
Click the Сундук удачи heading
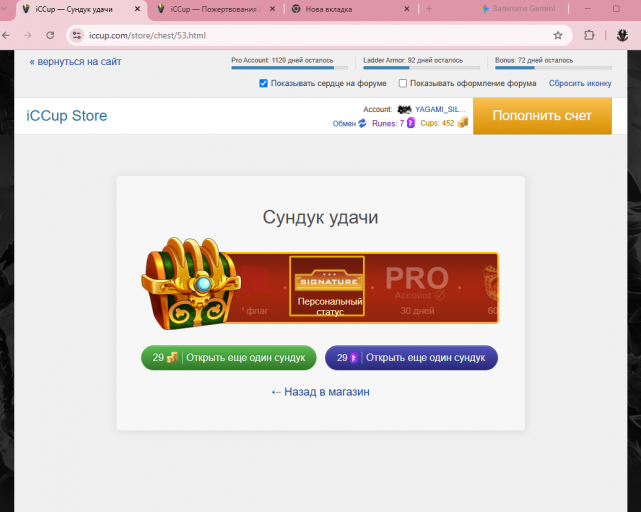coord(320,217)
